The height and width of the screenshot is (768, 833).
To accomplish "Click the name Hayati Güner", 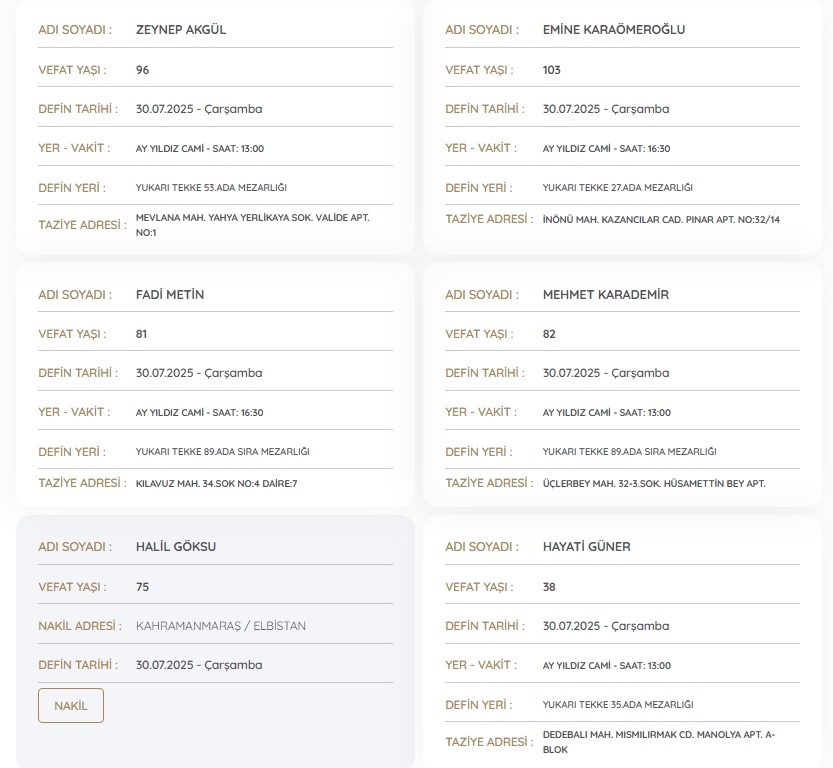I will click(587, 547).
